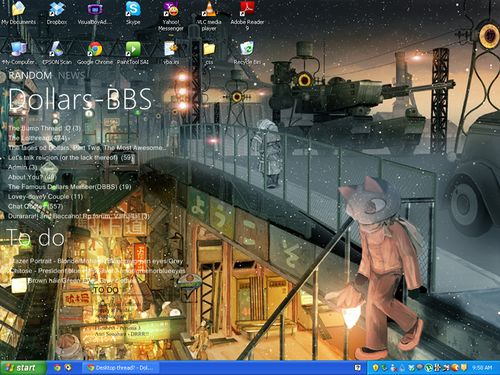Select the VLC media player icon
Image resolution: width=500 pixels, height=375 pixels.
tap(209, 16)
